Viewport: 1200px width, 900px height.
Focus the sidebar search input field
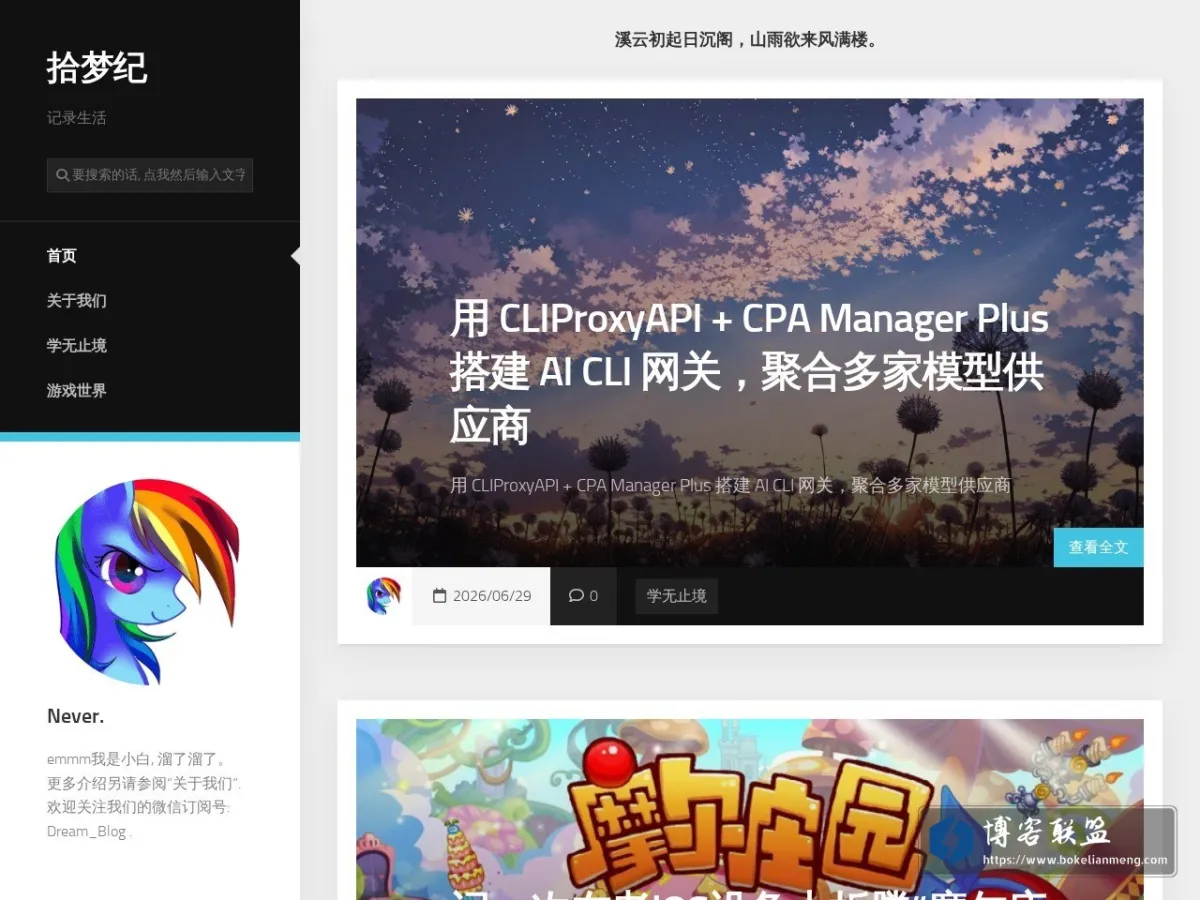click(150, 175)
